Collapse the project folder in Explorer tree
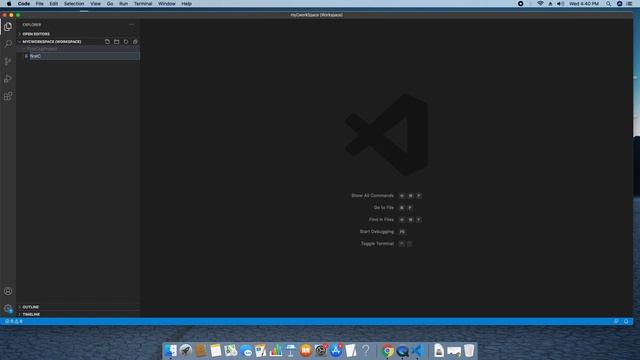This screenshot has width=640, height=360. [x=78, y=49]
